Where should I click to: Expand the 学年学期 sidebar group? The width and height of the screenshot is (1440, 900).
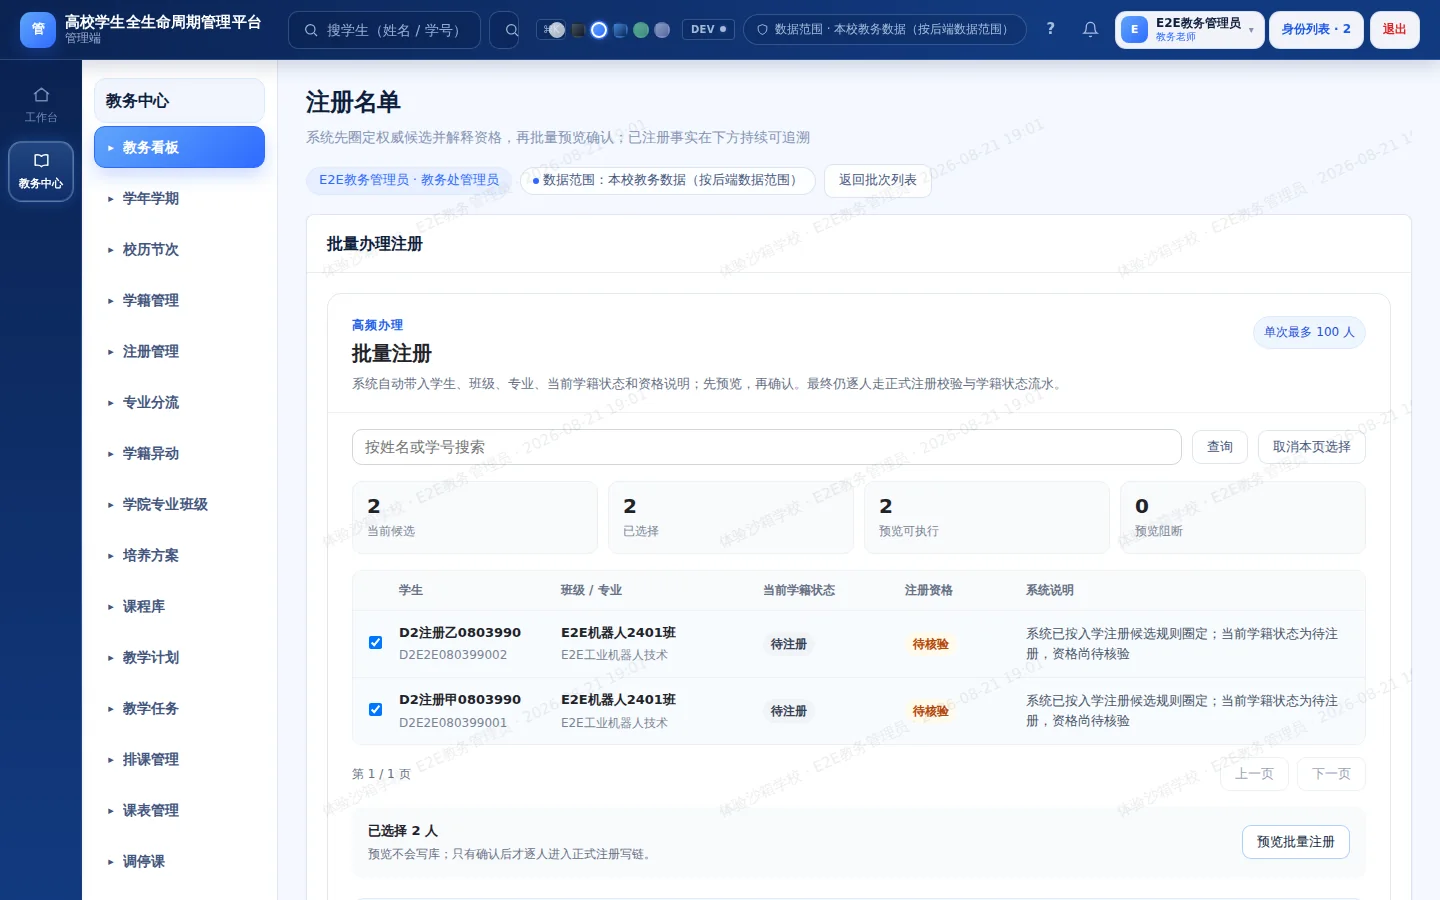click(x=179, y=198)
